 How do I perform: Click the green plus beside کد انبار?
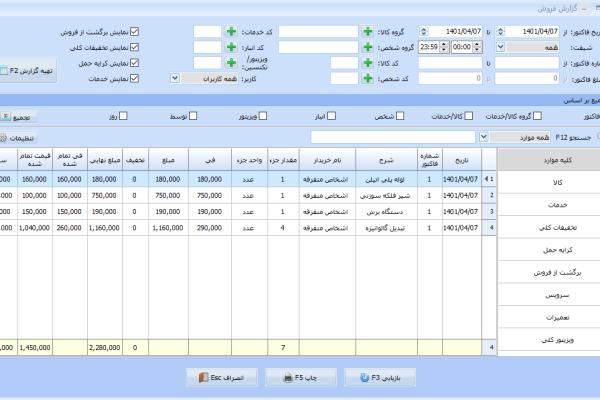pyautogui.click(x=231, y=47)
